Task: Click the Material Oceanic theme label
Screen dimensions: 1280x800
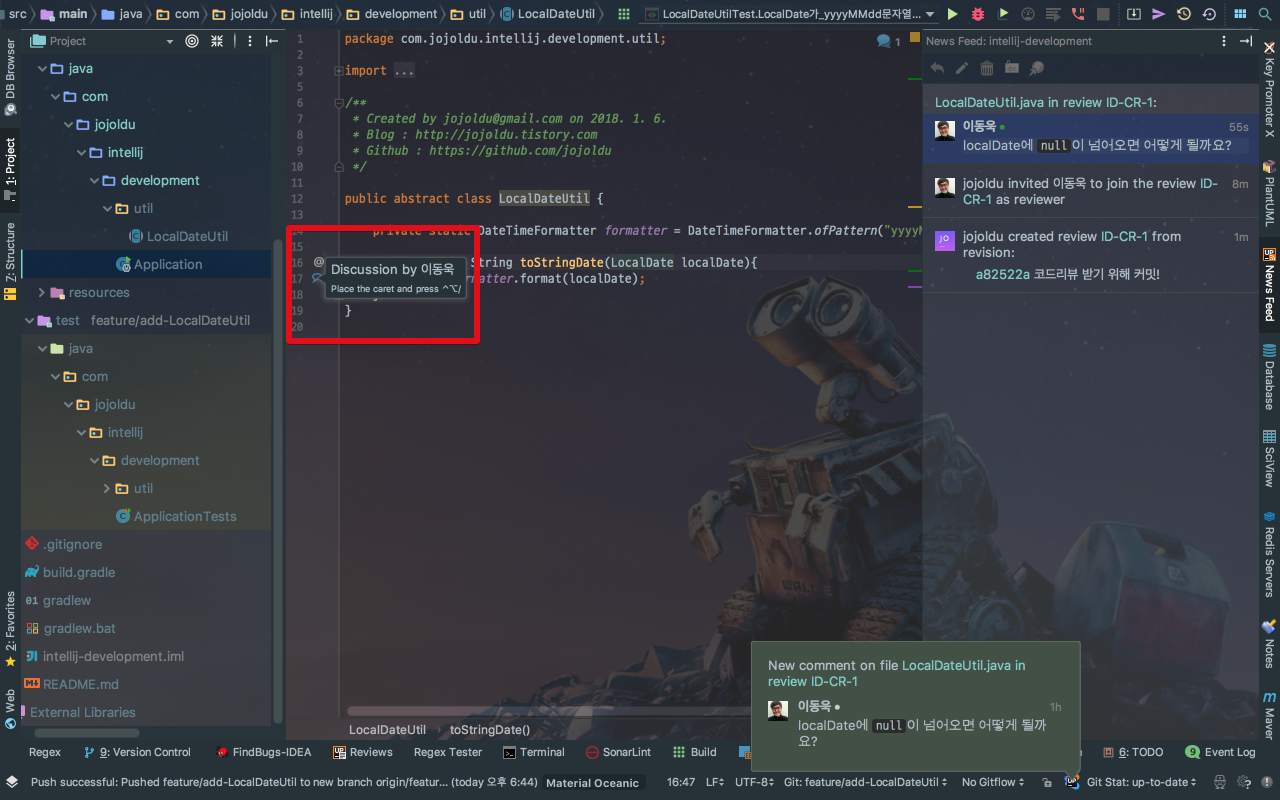Action: (x=592, y=783)
